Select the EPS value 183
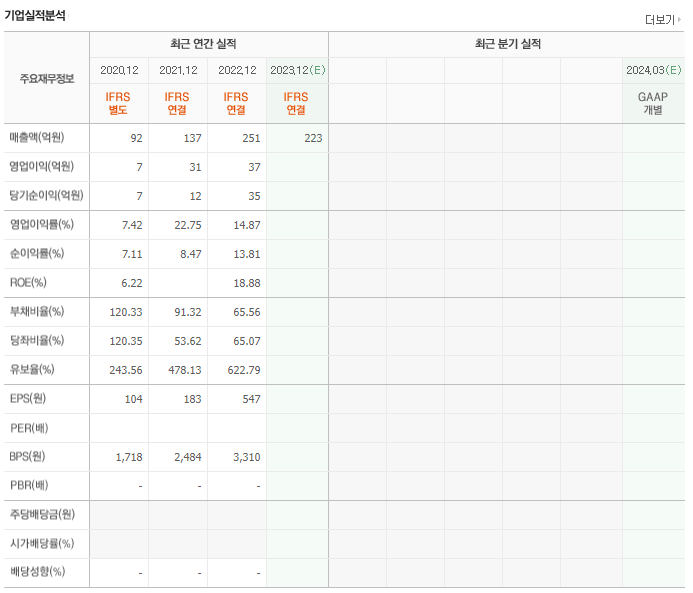The height and width of the screenshot is (593, 693). [193, 399]
